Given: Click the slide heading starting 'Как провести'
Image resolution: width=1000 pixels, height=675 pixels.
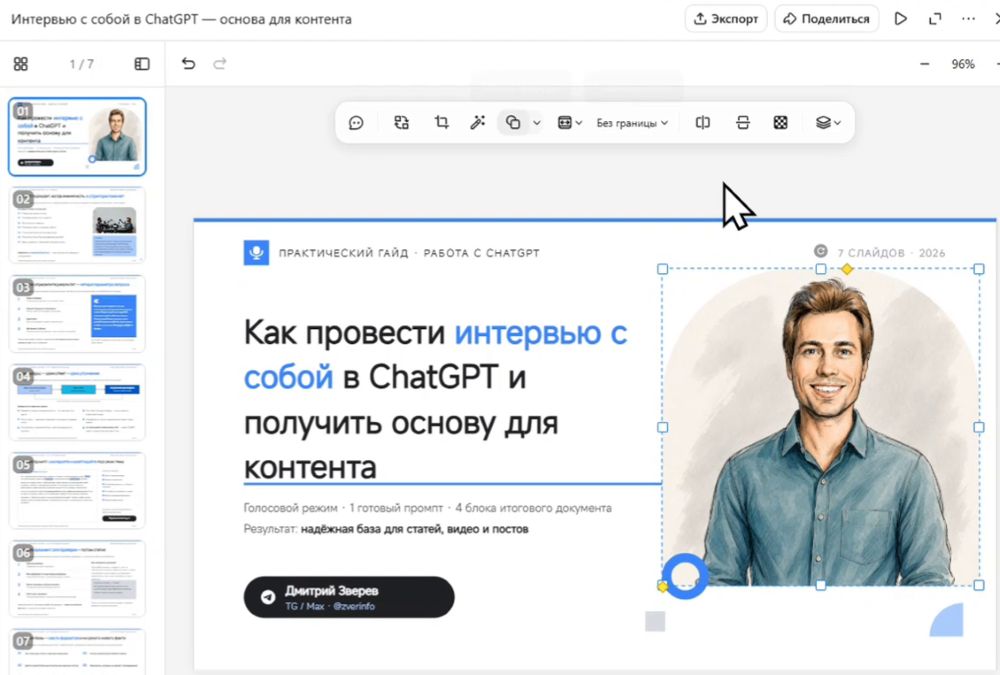Looking at the screenshot, I should point(436,399).
